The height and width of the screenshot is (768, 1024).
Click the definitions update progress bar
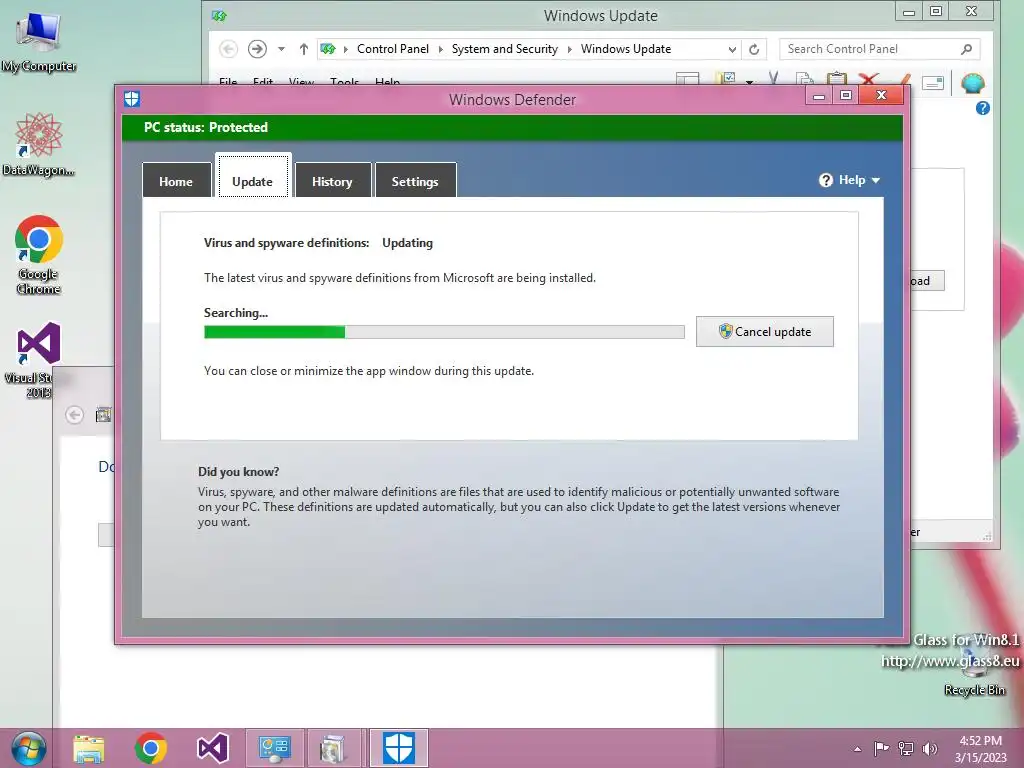coord(444,332)
